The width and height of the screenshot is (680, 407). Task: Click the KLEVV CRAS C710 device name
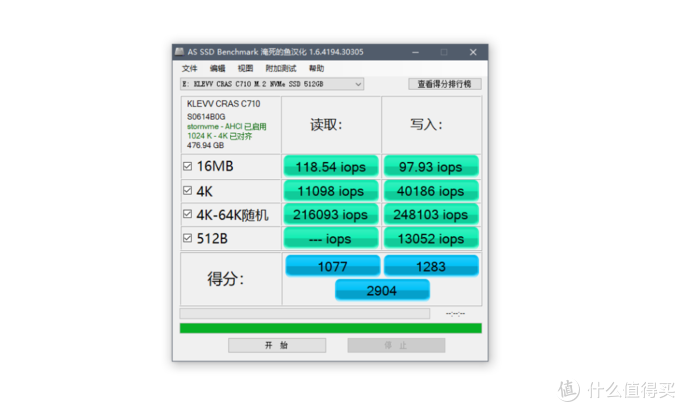pos(224,104)
